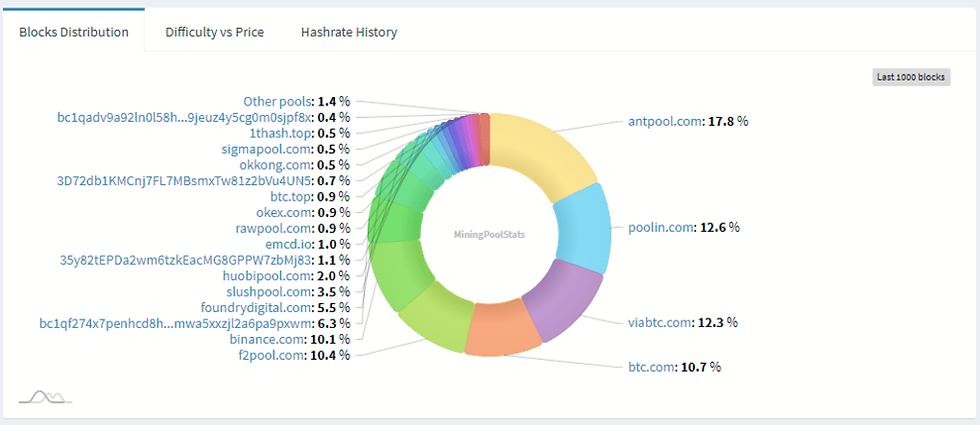Open the sigmapool.com link
This screenshot has height=425, width=980.
[266, 149]
